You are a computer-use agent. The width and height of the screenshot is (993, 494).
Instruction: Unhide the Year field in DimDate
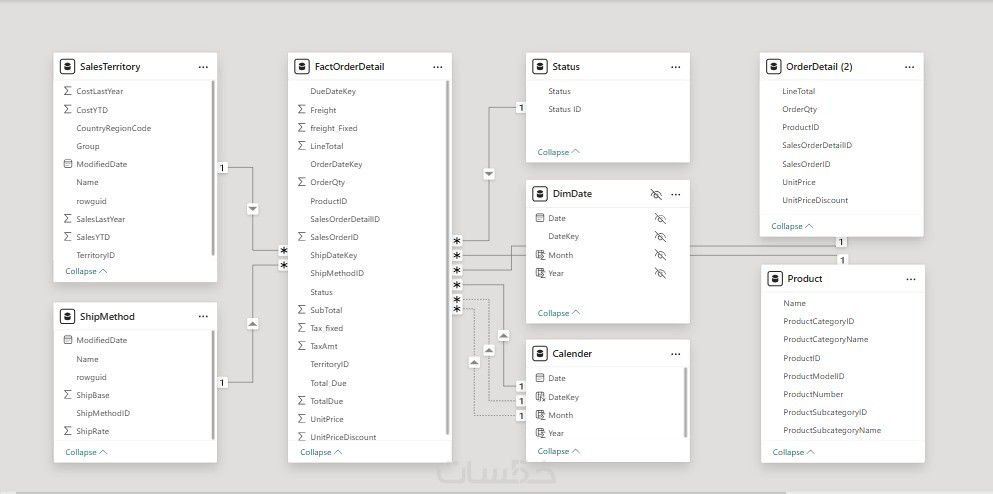660,273
